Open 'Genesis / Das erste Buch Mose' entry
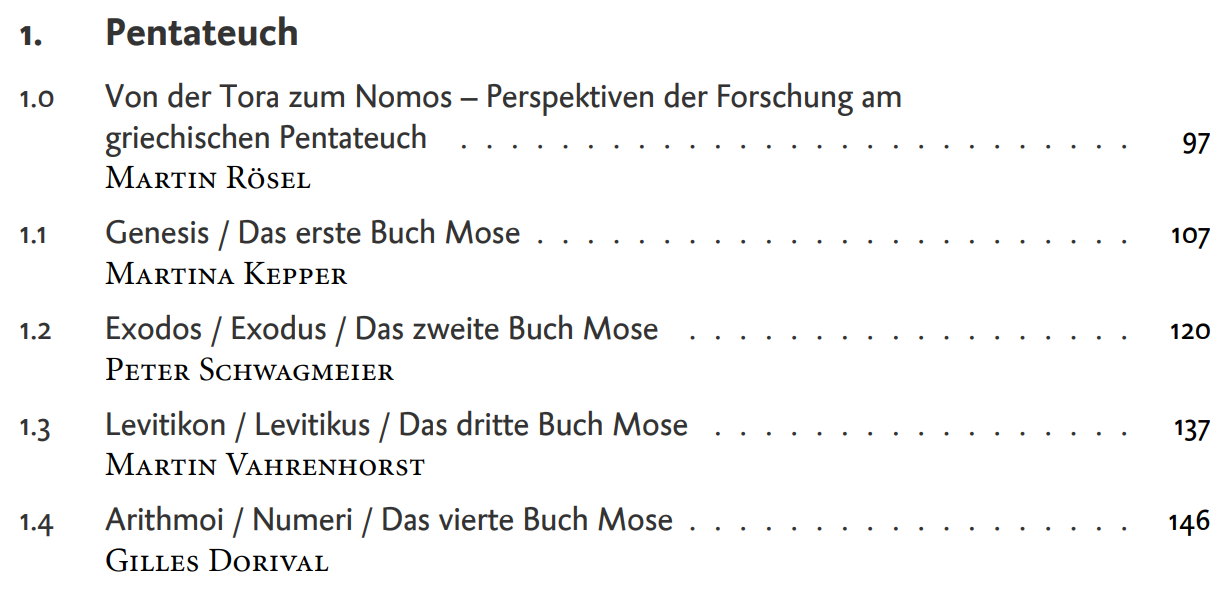 [313, 233]
